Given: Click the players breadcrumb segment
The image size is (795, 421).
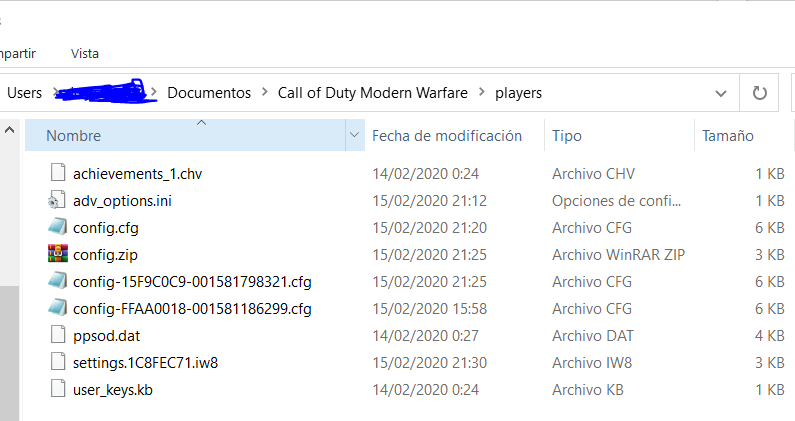Looking at the screenshot, I should click(x=518, y=93).
